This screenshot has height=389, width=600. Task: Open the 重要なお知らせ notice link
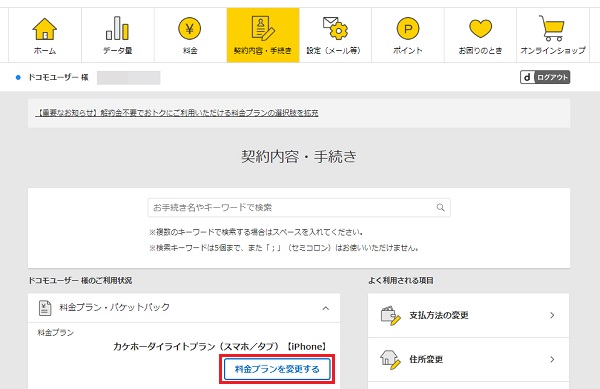(177, 113)
